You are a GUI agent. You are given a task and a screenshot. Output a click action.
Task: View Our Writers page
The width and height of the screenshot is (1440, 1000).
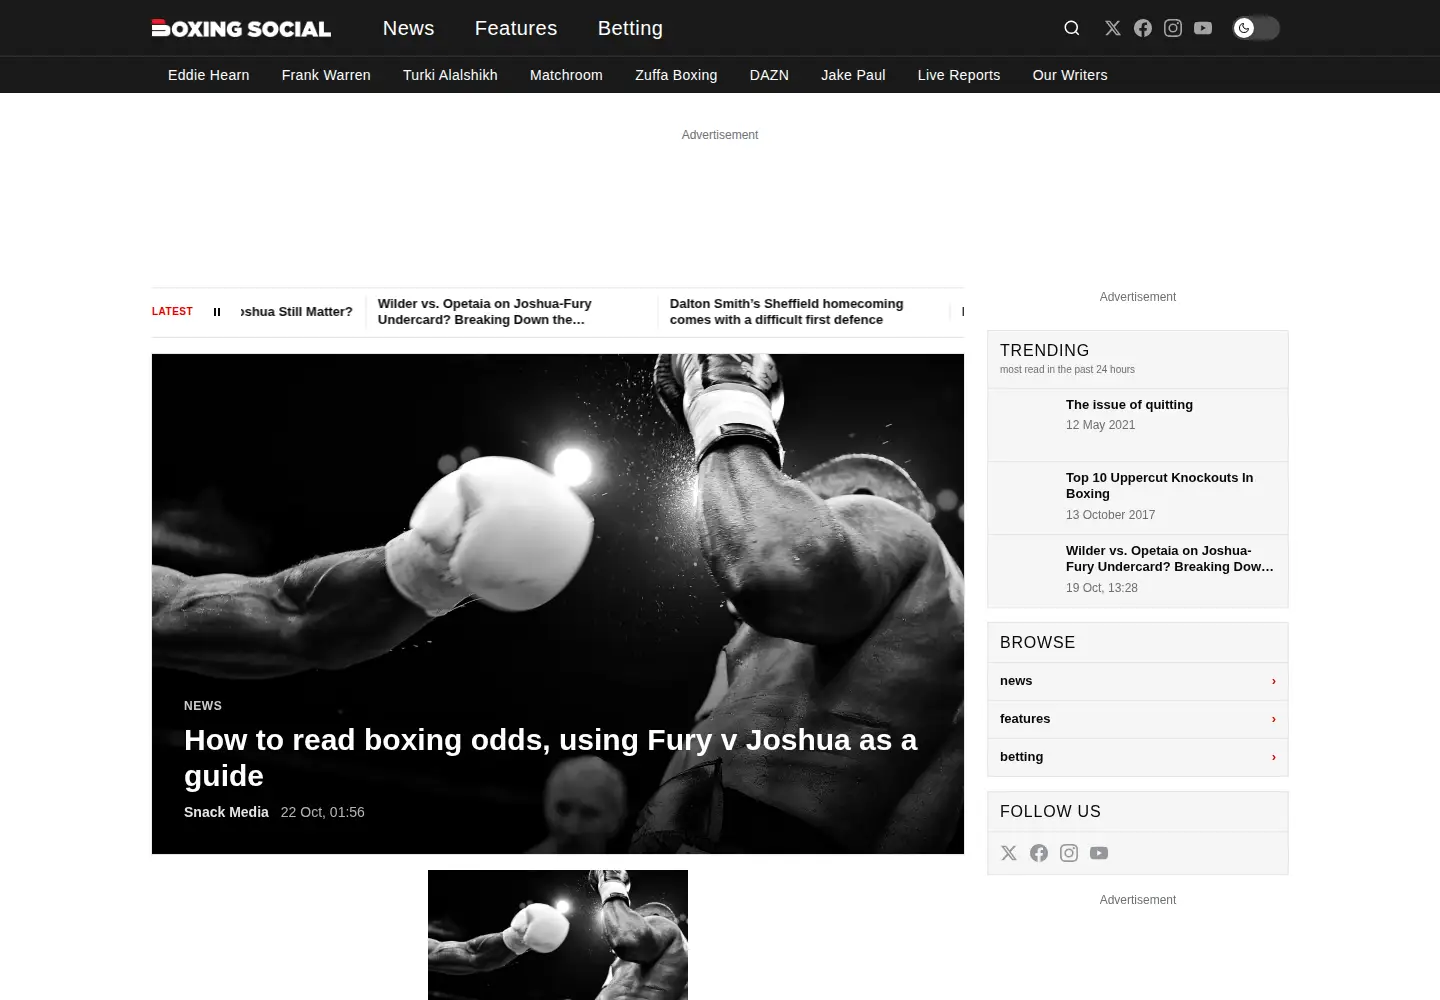[x=1070, y=75]
